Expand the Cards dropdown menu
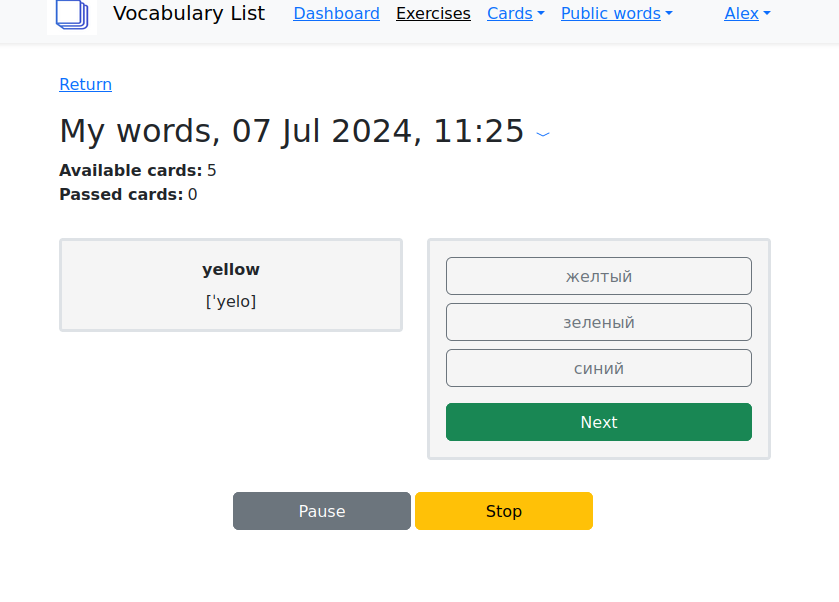The image size is (839, 602). click(x=515, y=14)
